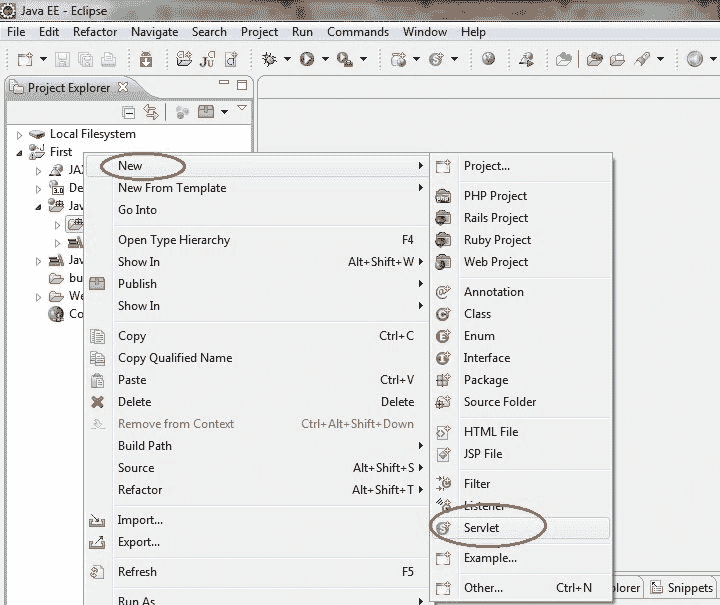720x605 pixels.
Task: Click the Package icon in New submenu
Action: click(443, 380)
